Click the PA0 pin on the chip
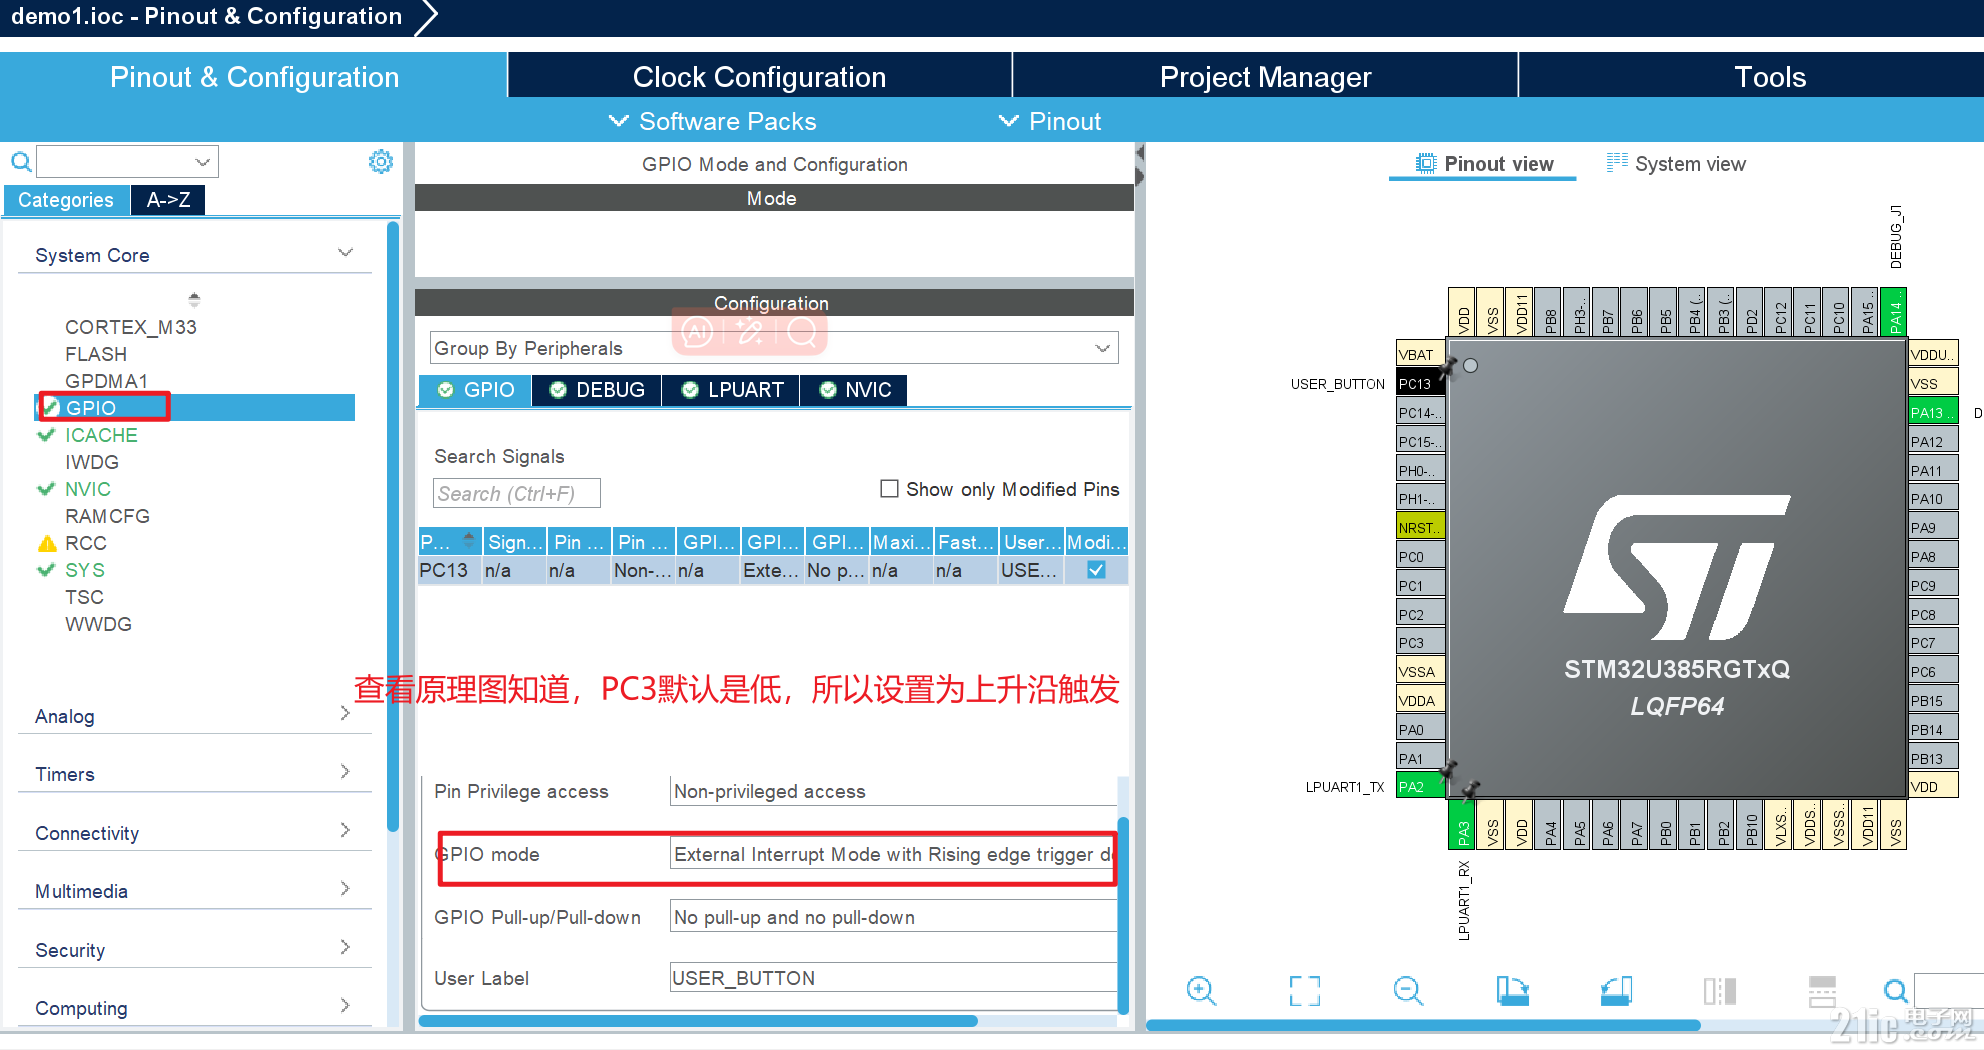 [1420, 730]
